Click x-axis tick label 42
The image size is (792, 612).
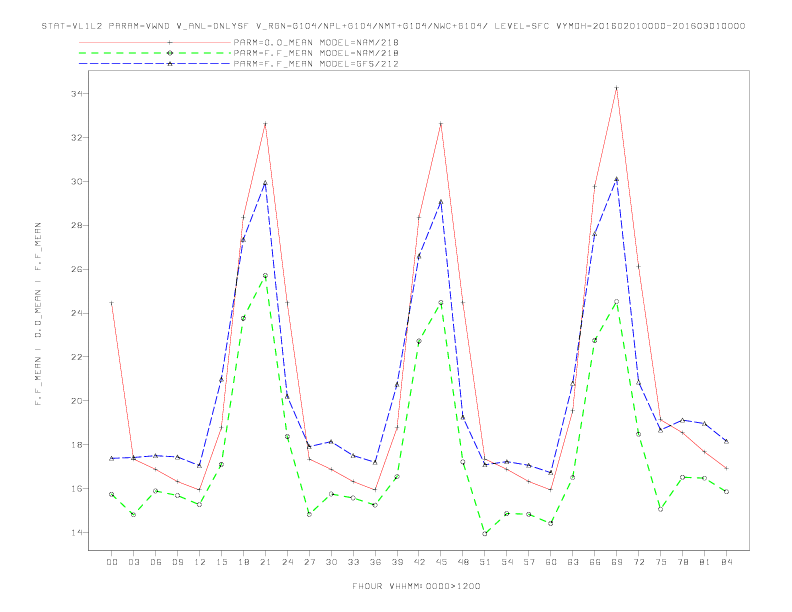[x=419, y=562]
